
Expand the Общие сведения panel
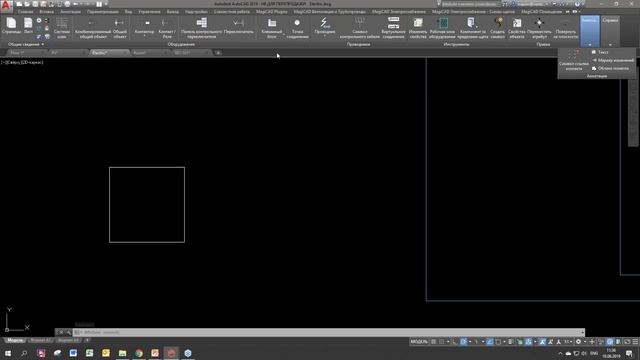click(26, 44)
